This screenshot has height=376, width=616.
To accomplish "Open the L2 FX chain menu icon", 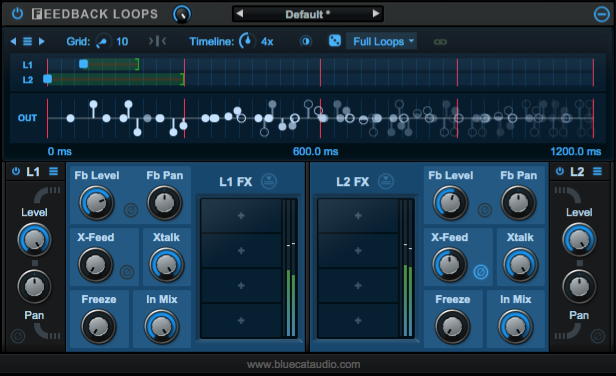I will click(x=386, y=181).
